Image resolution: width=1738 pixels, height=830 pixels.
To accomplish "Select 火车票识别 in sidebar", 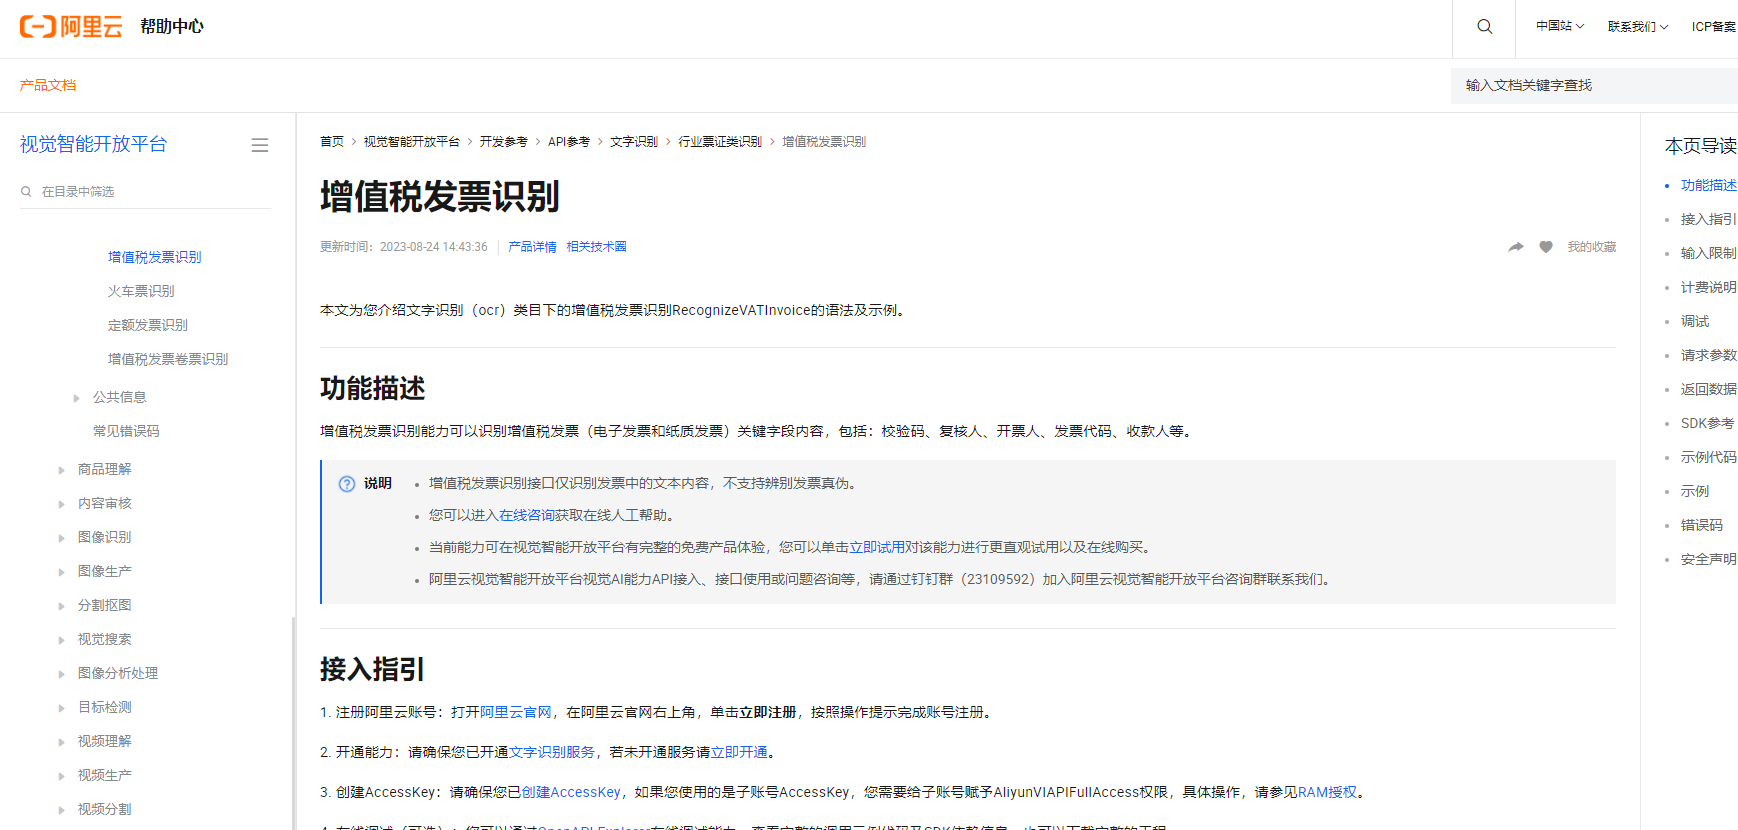I will coord(141,292).
